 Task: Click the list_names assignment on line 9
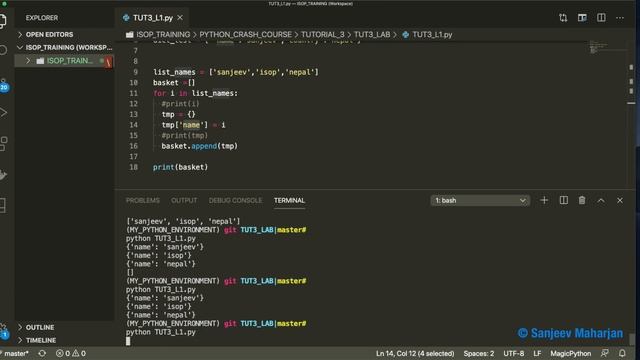click(236, 72)
